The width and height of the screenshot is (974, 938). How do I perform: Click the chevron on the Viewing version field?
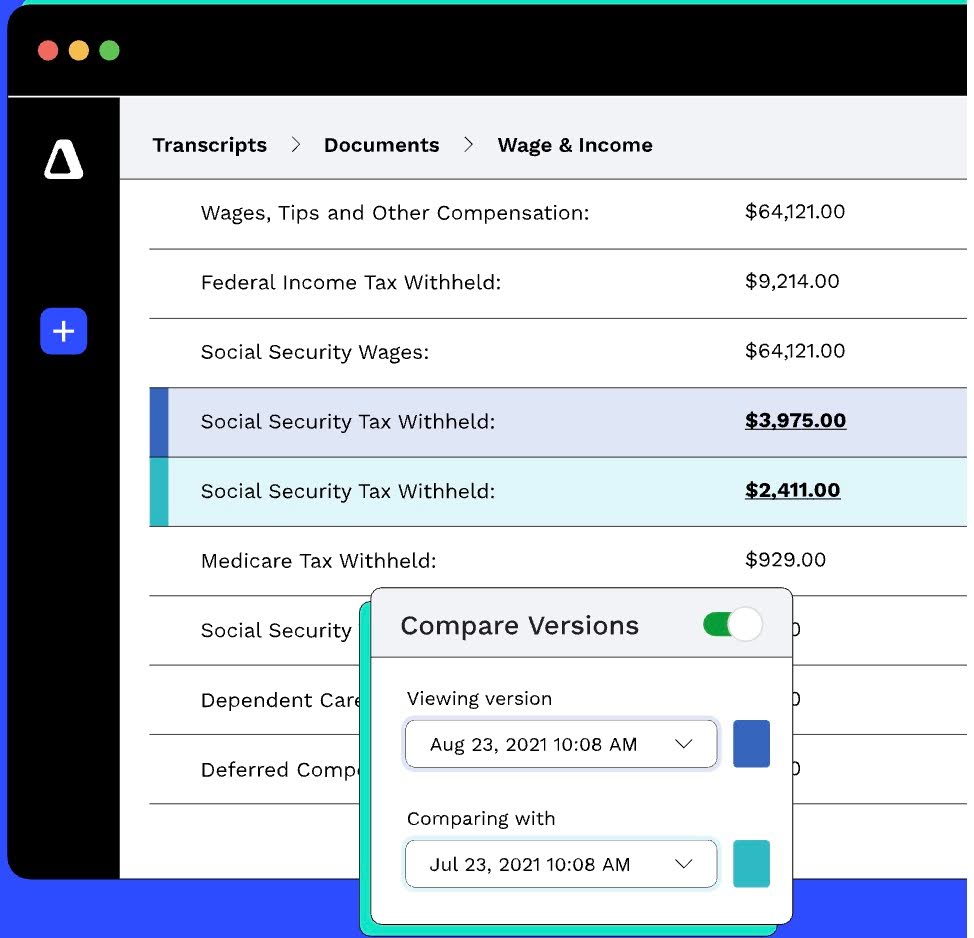pos(685,744)
